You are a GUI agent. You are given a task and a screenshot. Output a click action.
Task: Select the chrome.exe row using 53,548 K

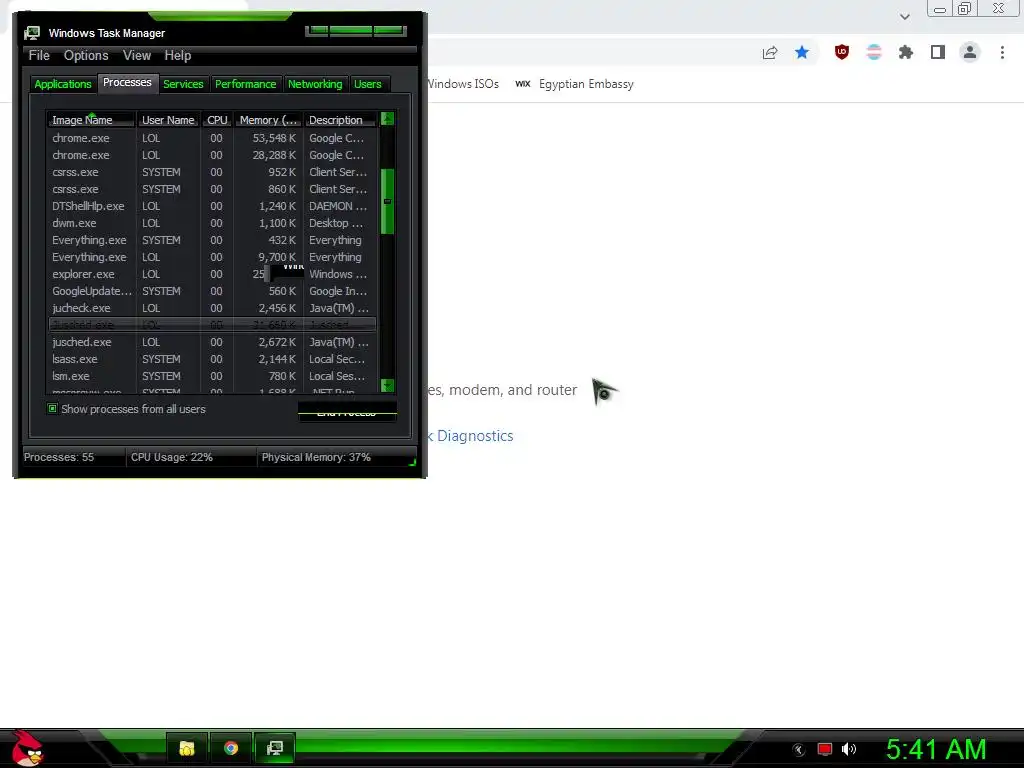tap(212, 138)
